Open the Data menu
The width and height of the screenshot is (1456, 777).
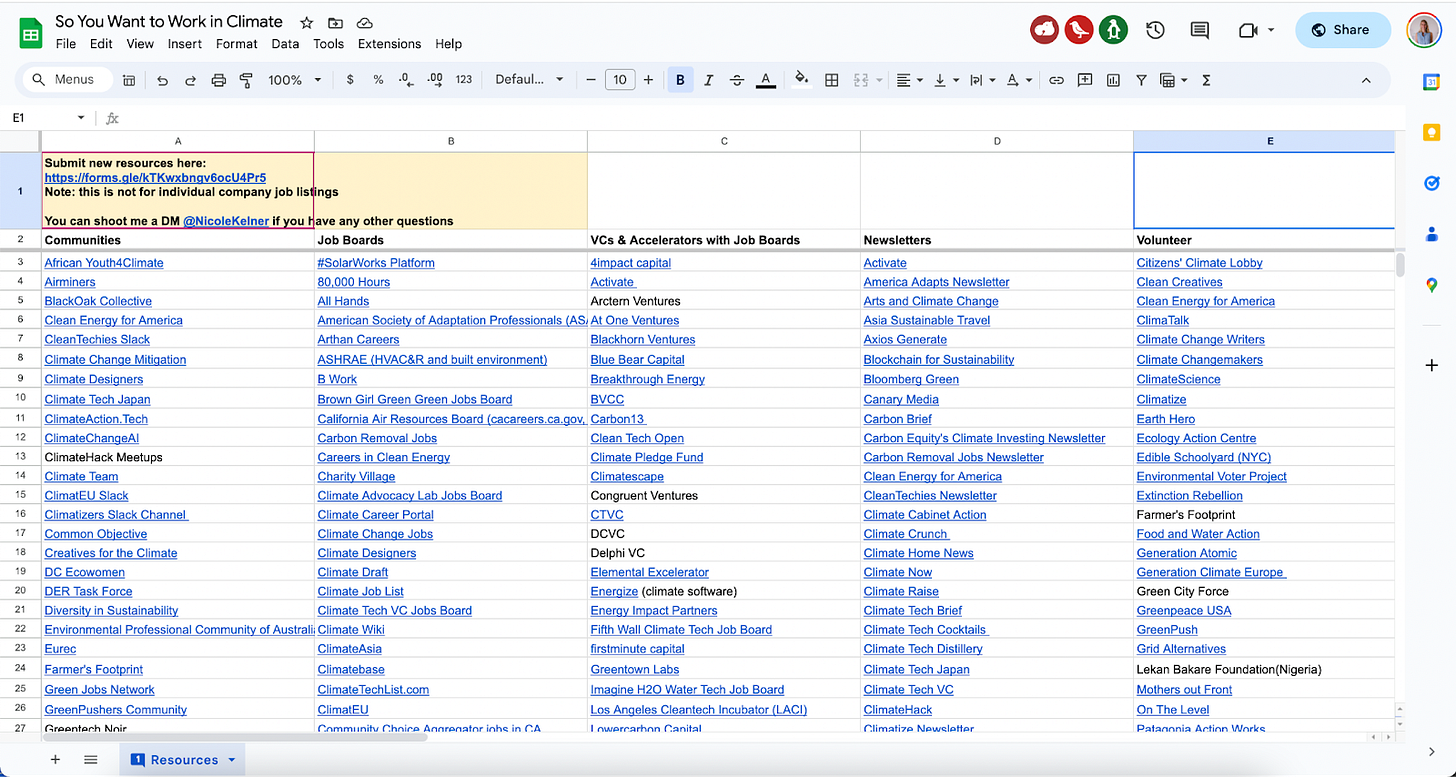285,44
